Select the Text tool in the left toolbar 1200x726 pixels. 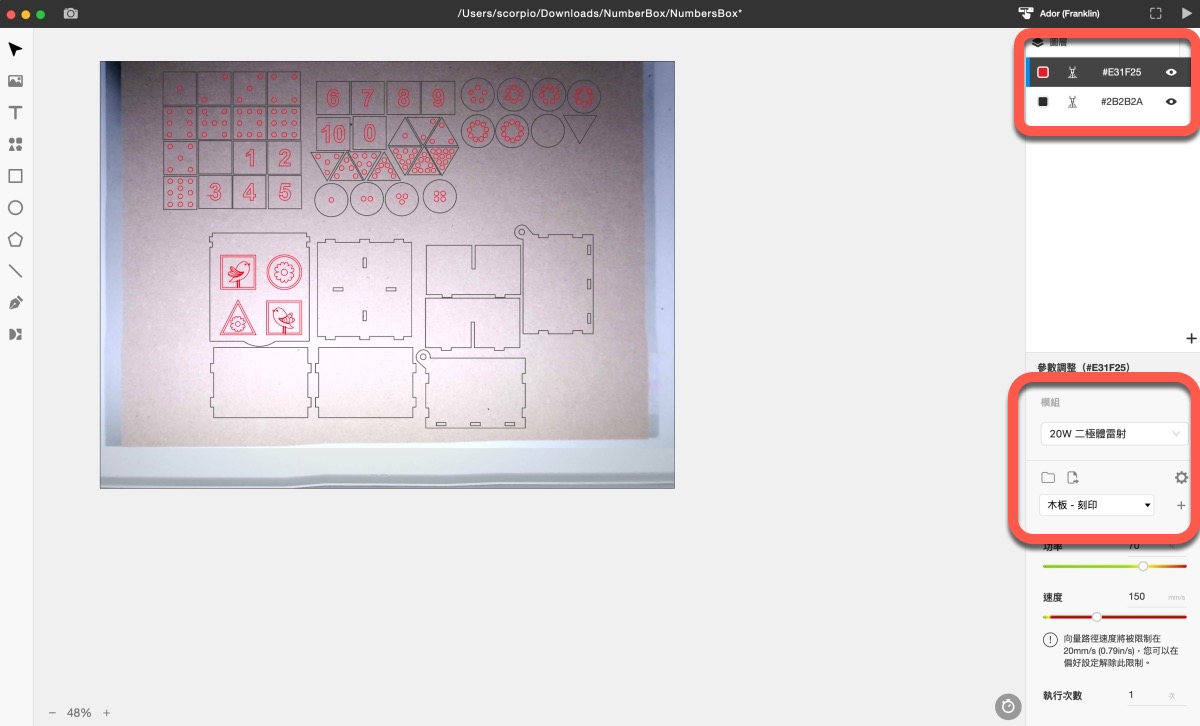point(15,113)
